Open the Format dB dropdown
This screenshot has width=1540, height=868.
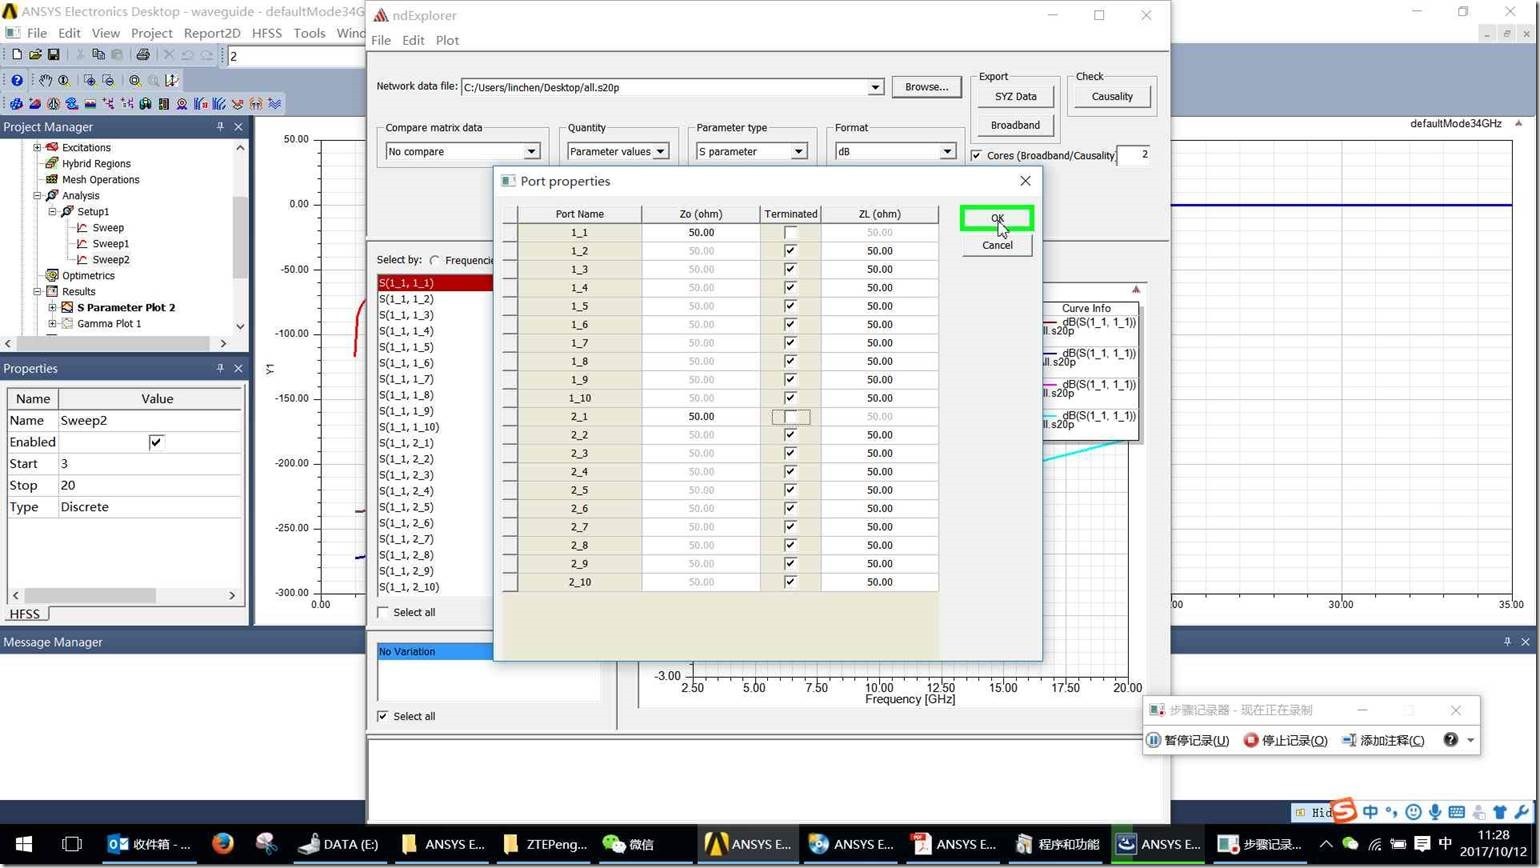click(947, 151)
